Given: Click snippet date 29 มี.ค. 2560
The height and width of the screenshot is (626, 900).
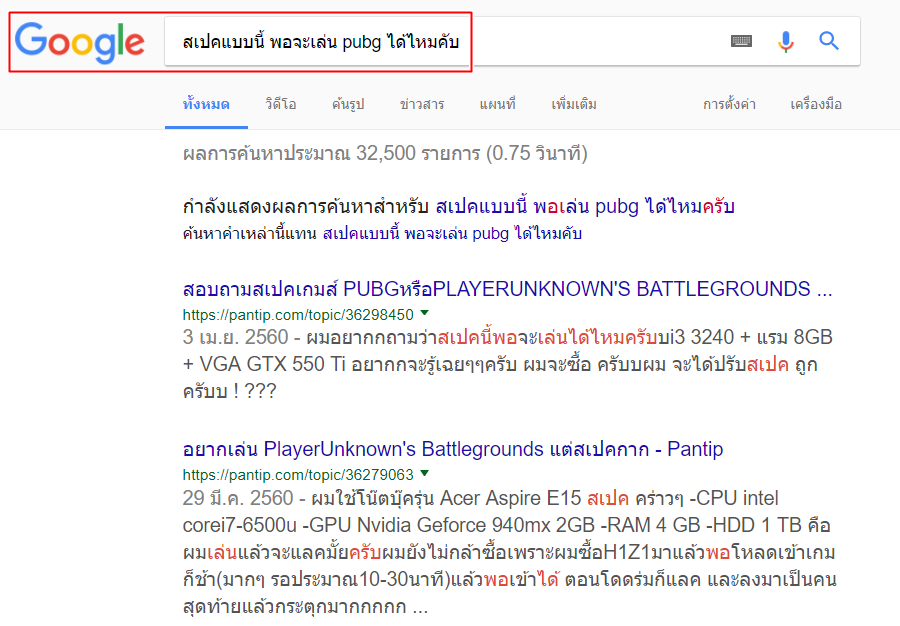Looking at the screenshot, I should coord(238,497).
